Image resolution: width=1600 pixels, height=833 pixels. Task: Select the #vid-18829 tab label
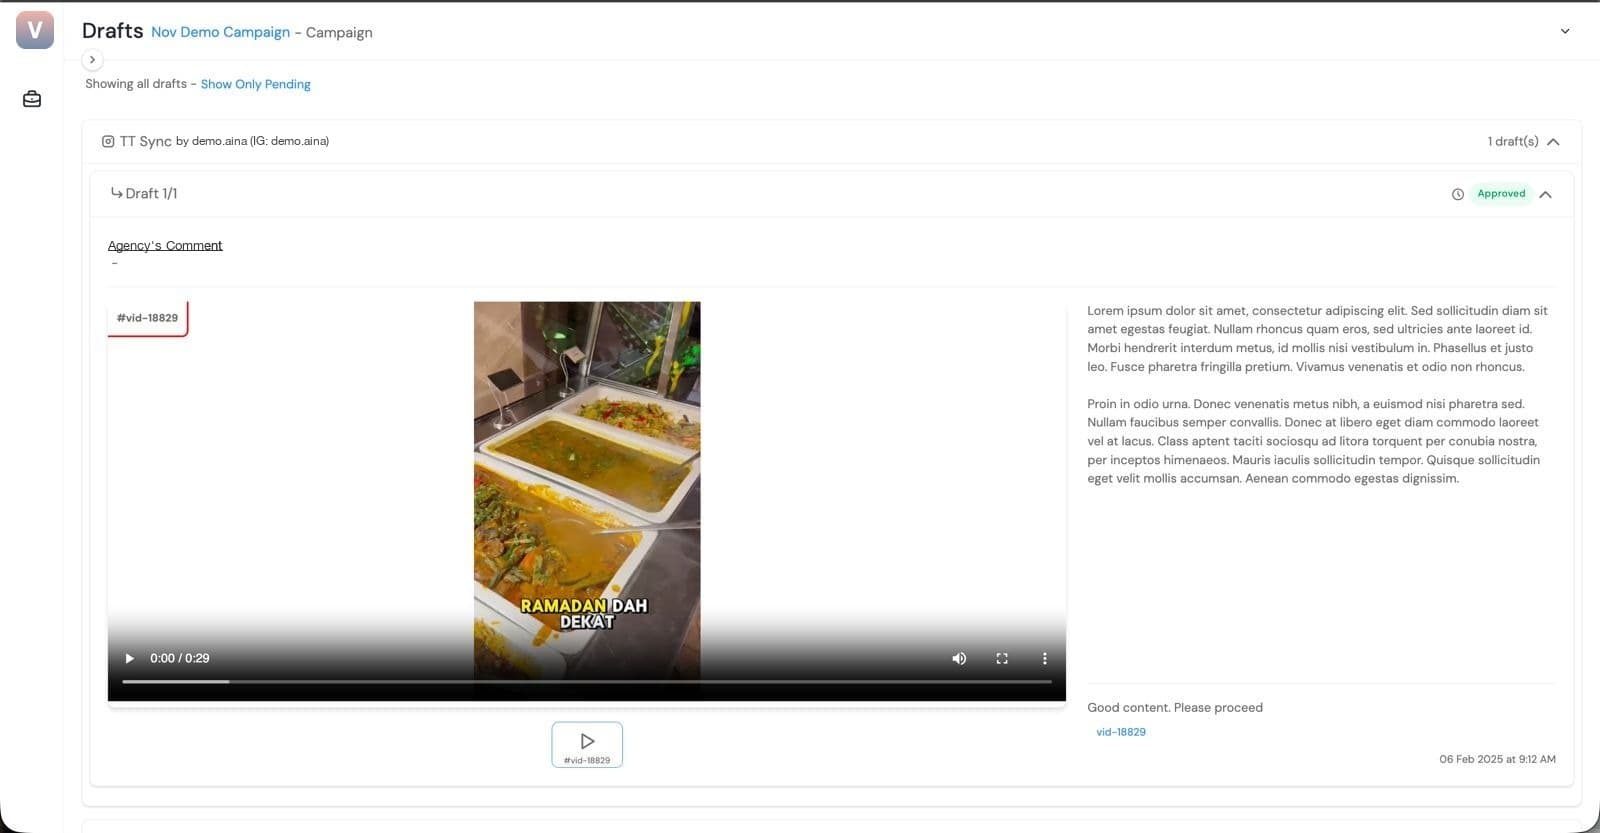coord(147,318)
